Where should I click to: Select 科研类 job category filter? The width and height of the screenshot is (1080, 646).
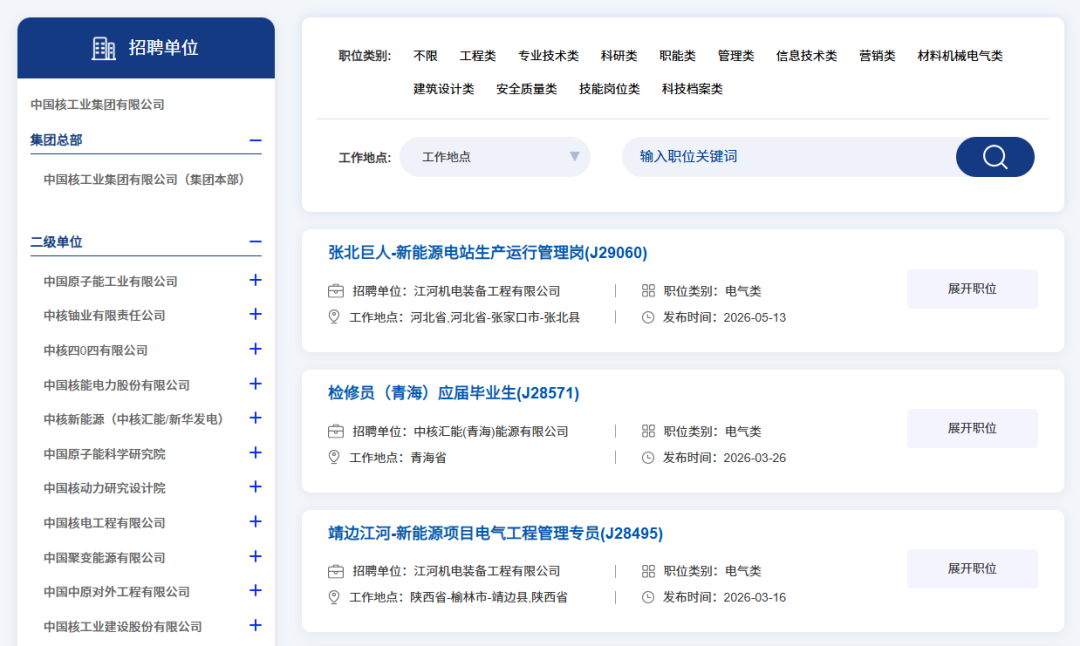[x=619, y=56]
